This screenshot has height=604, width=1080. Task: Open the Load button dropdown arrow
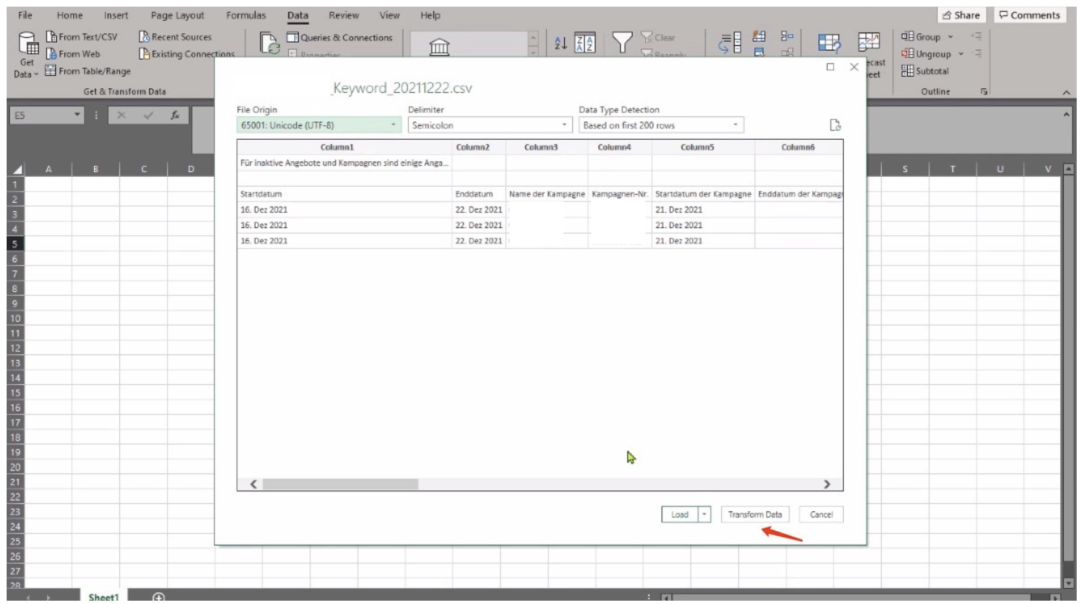[704, 514]
